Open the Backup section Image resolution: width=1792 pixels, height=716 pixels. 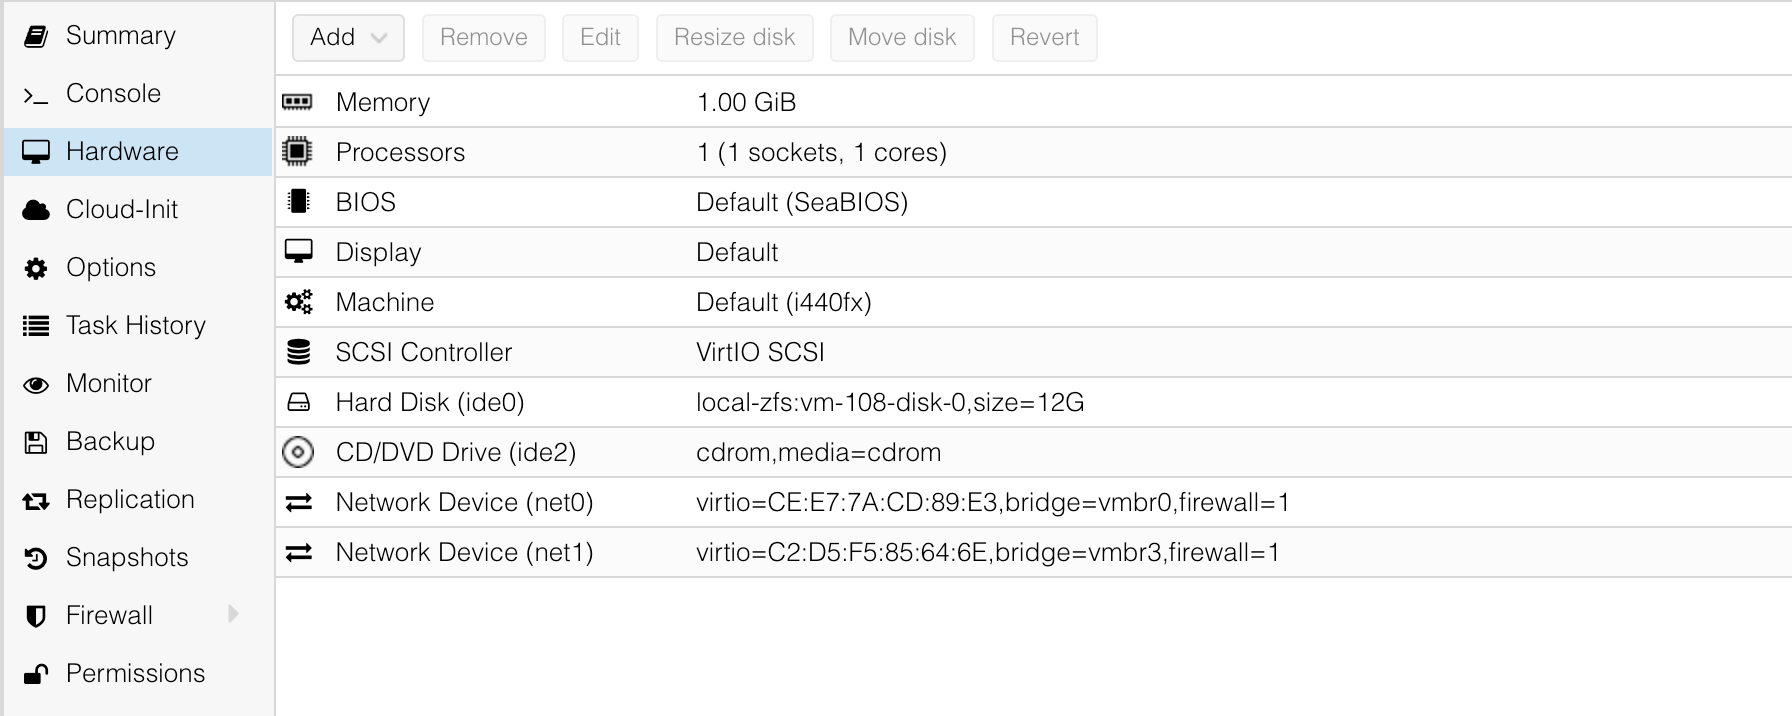coord(110,442)
